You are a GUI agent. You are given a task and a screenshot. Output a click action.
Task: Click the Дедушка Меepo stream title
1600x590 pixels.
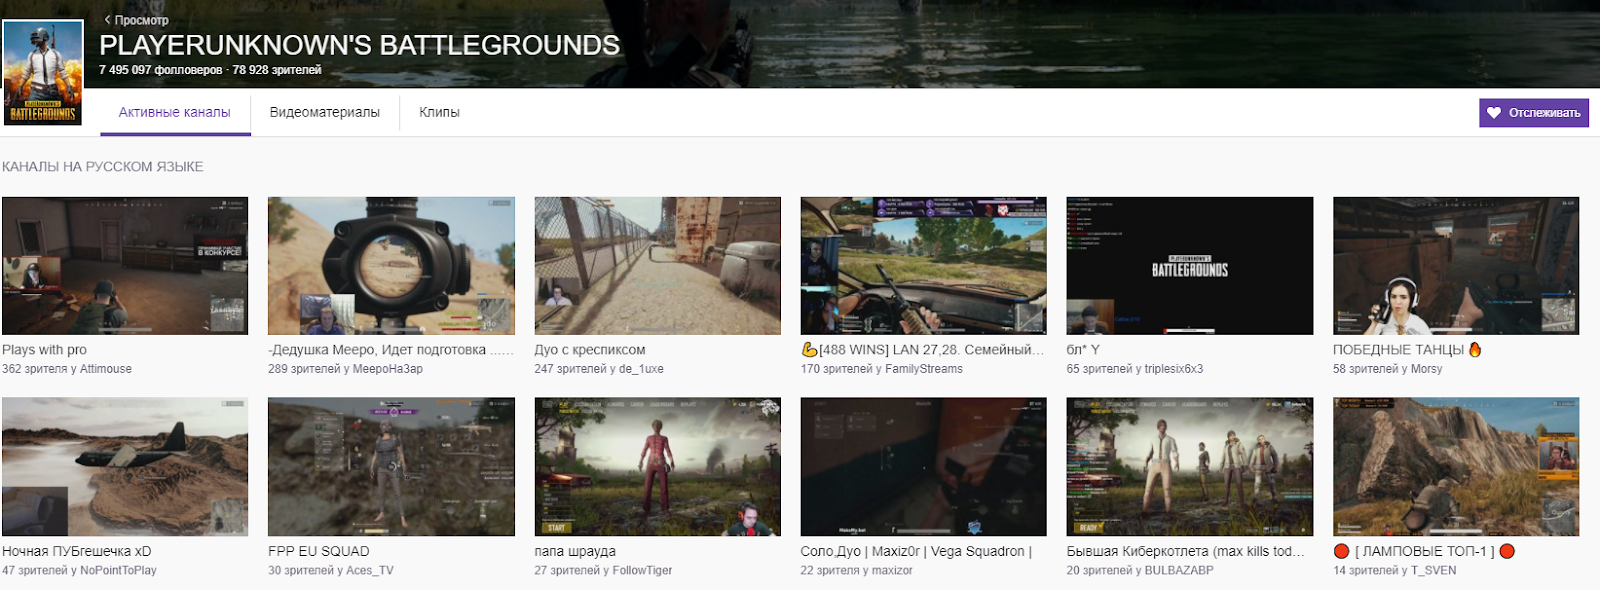(x=391, y=350)
